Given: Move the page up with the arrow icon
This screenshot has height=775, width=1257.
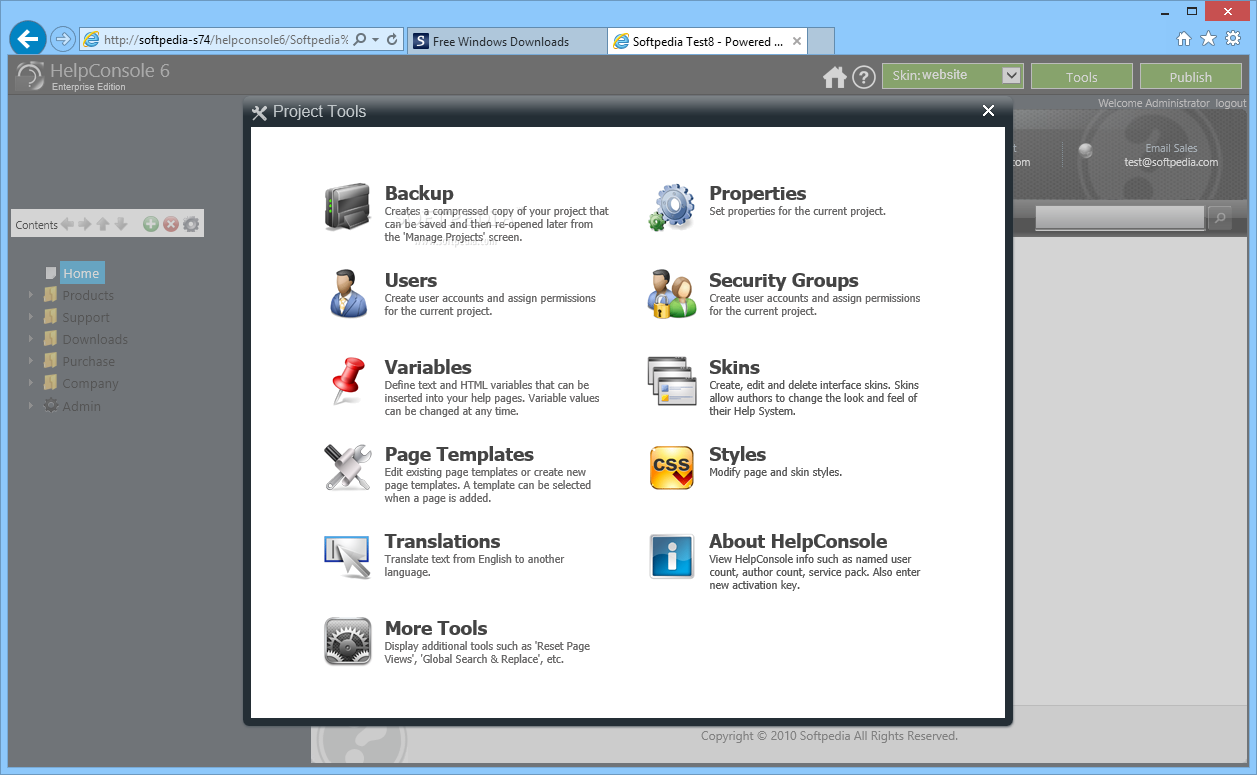Looking at the screenshot, I should tap(103, 224).
